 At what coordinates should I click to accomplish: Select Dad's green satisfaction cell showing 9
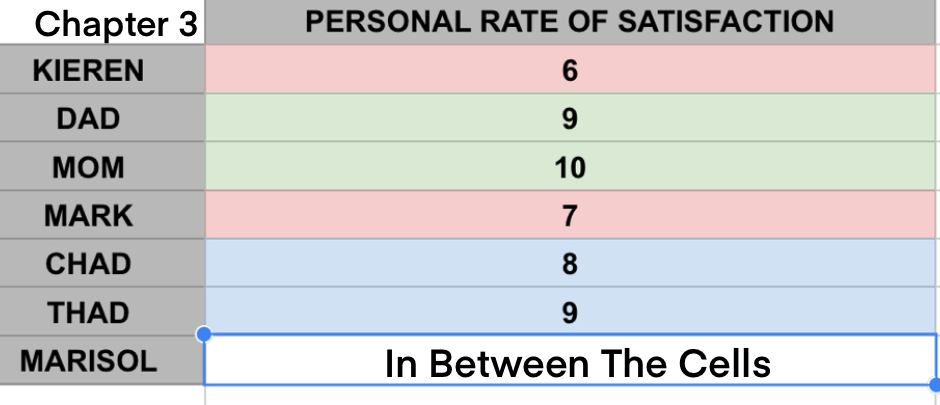tap(570, 119)
